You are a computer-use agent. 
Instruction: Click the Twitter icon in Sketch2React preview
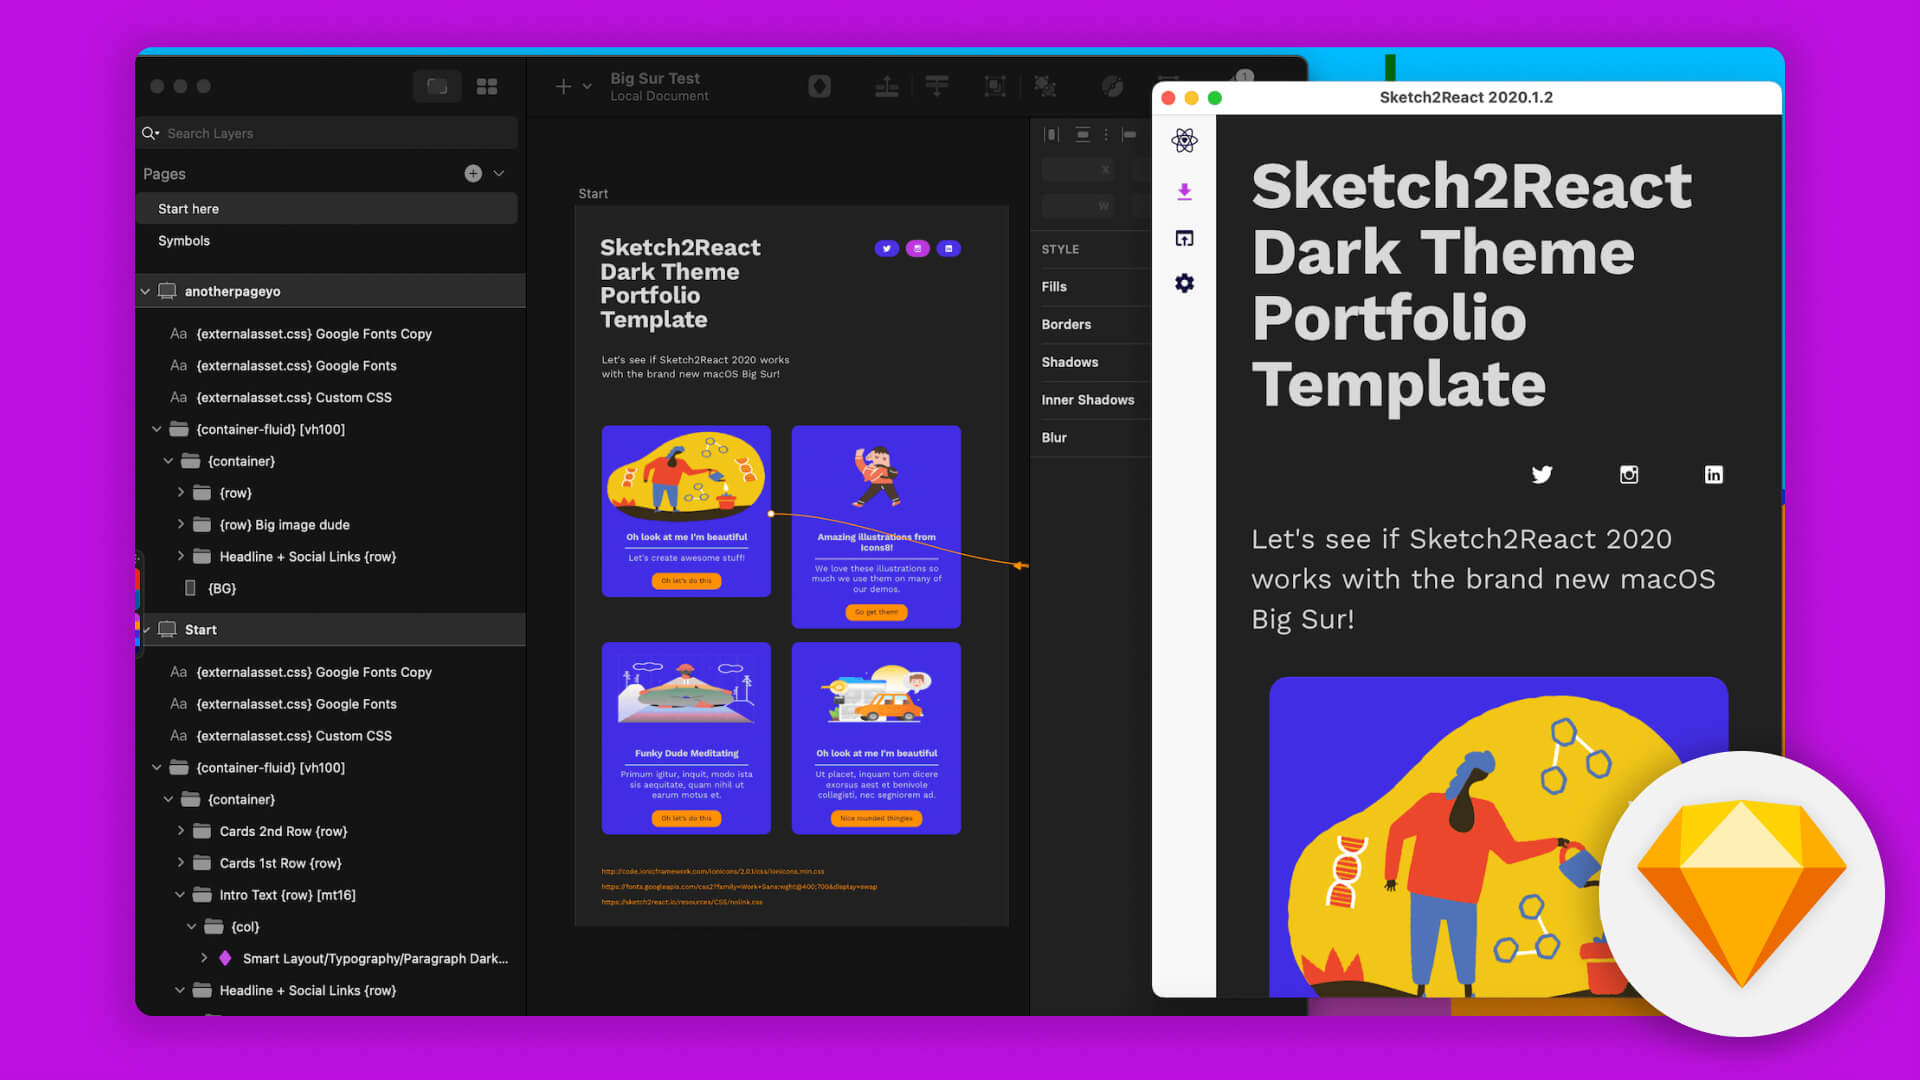click(1541, 474)
